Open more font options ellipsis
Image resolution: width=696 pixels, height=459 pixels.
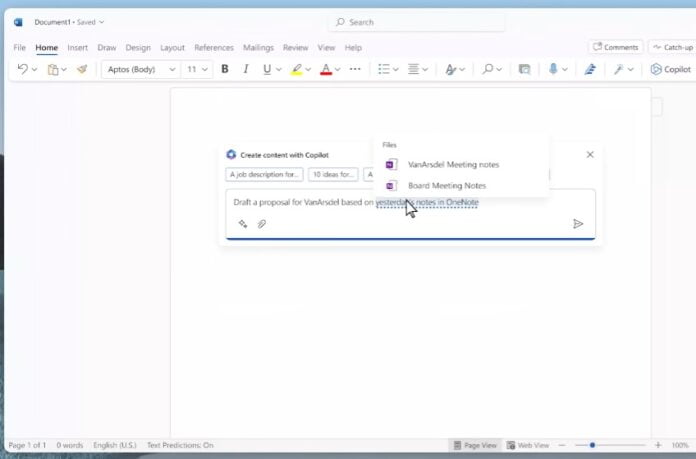pos(355,69)
